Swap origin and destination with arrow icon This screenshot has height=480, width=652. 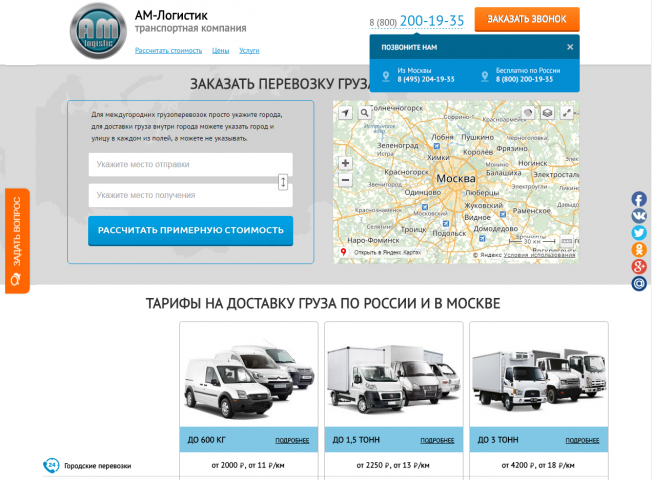tap(283, 182)
